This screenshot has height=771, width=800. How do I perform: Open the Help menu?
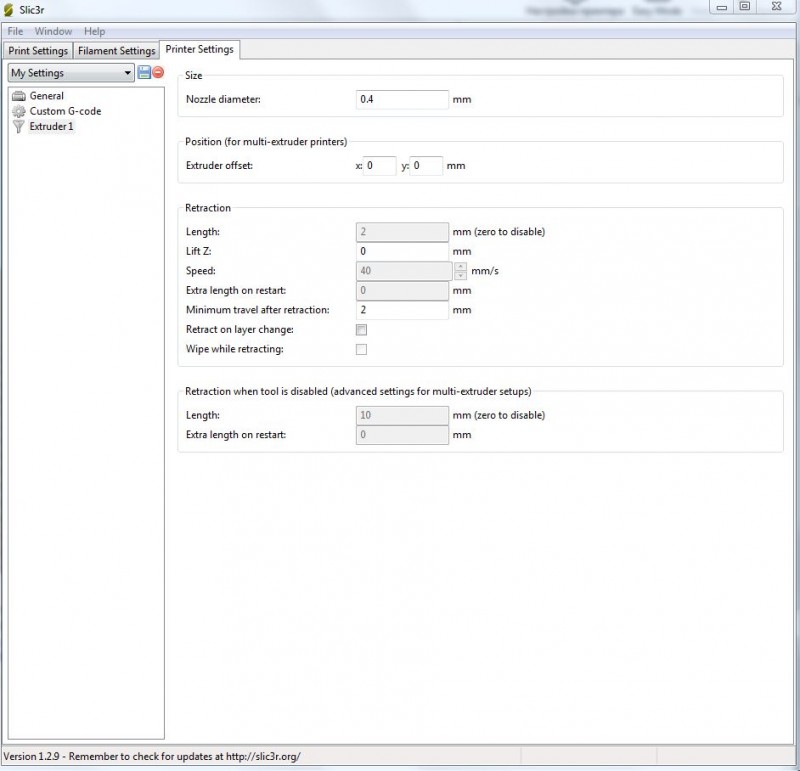coord(94,31)
